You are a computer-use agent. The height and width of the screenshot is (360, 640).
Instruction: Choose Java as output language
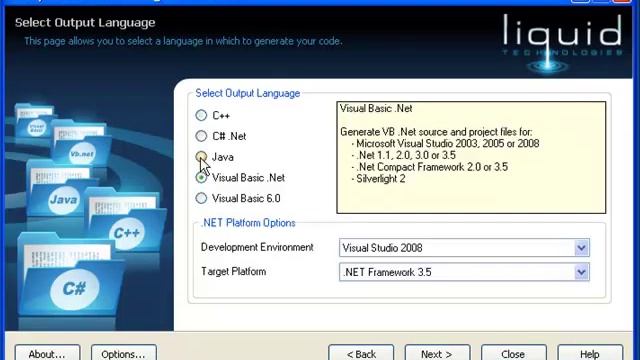[x=201, y=157]
